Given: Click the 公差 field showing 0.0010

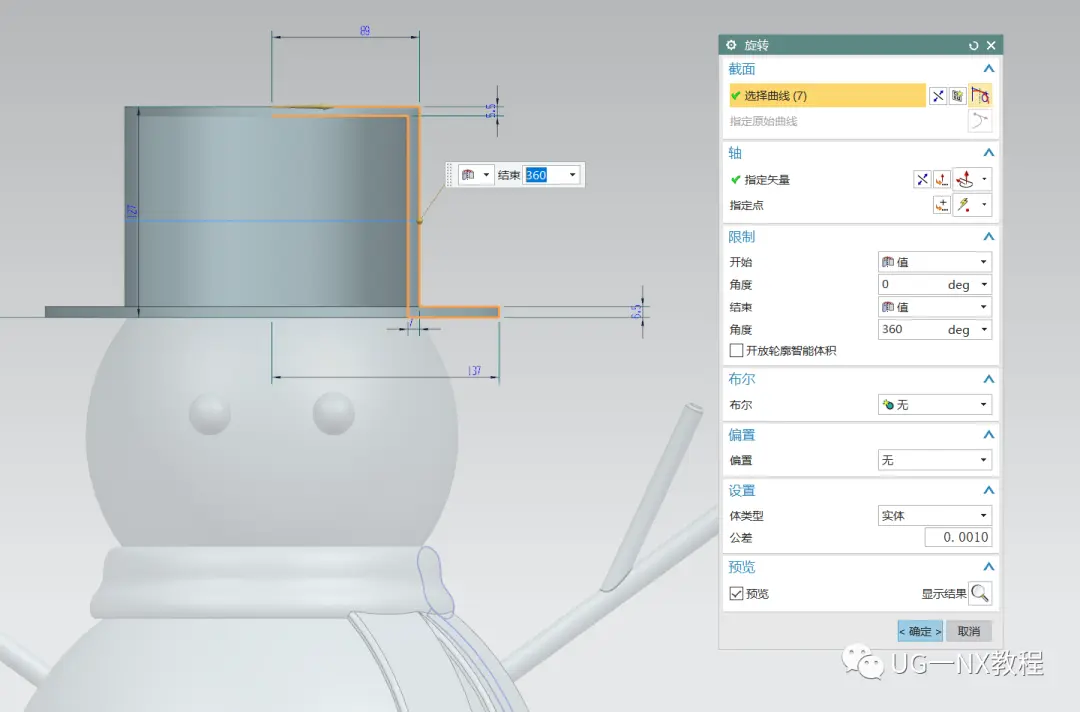Looking at the screenshot, I should pos(958,537).
